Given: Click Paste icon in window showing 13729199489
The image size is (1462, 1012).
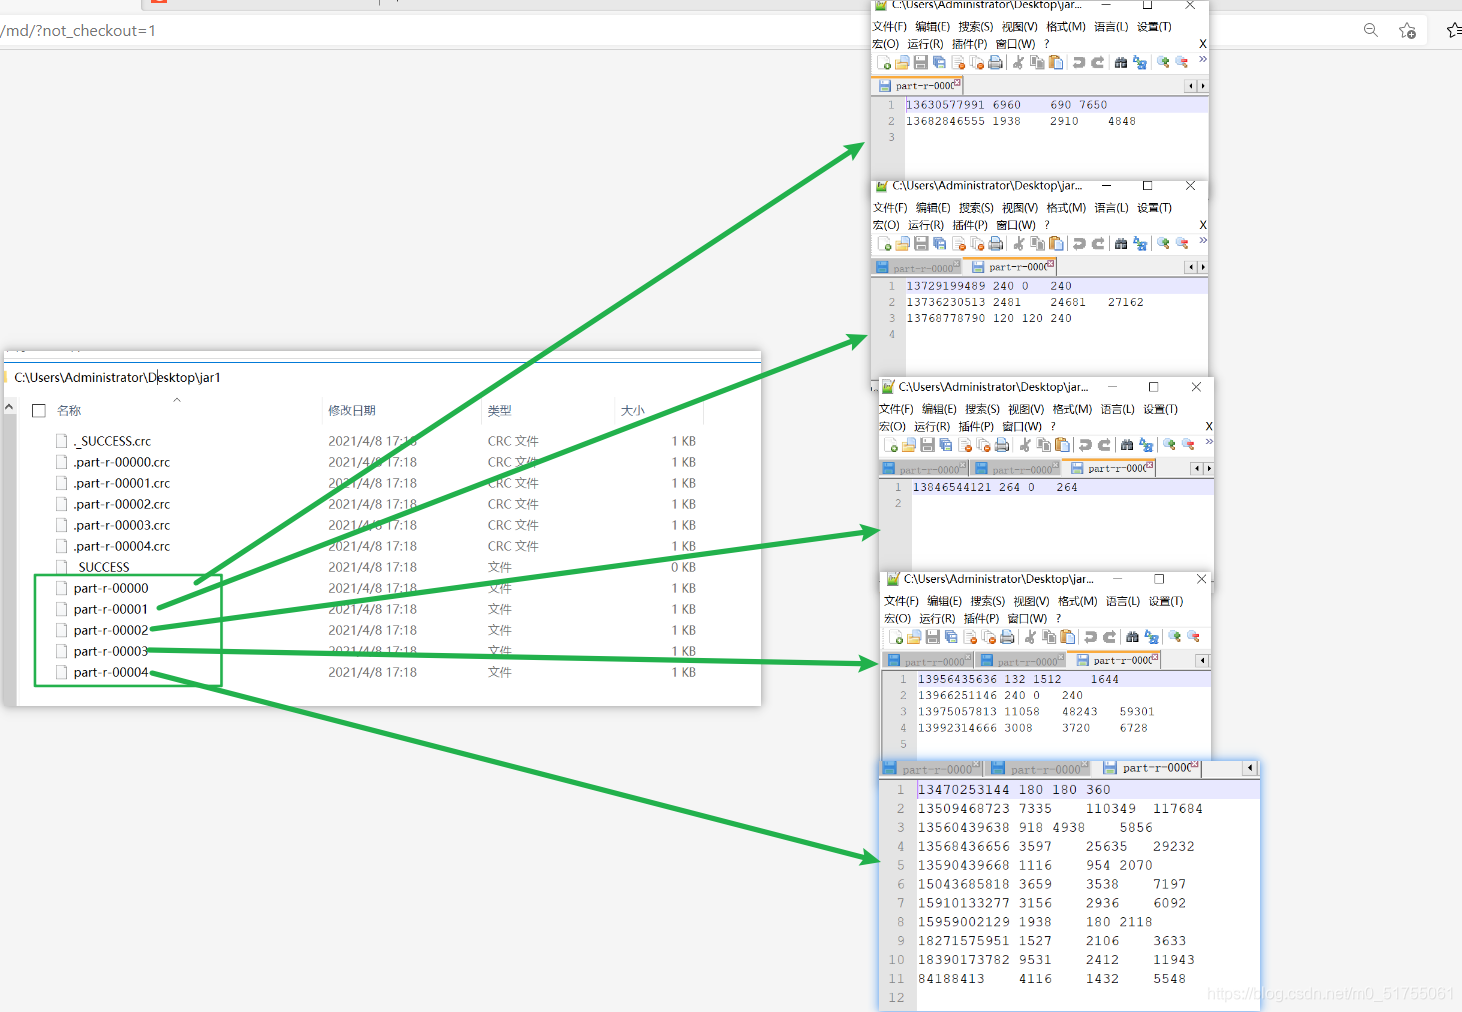Looking at the screenshot, I should pyautogui.click(x=1056, y=243).
